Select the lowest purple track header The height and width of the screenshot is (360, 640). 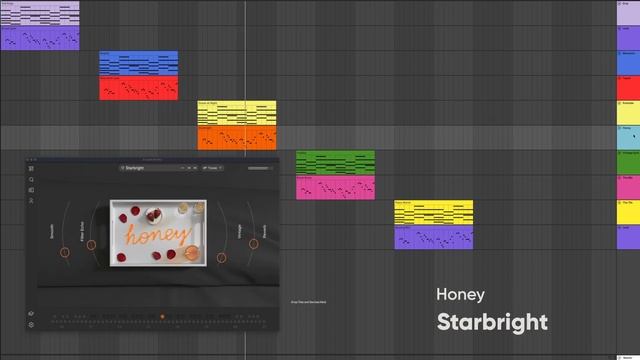pyautogui.click(x=628, y=238)
